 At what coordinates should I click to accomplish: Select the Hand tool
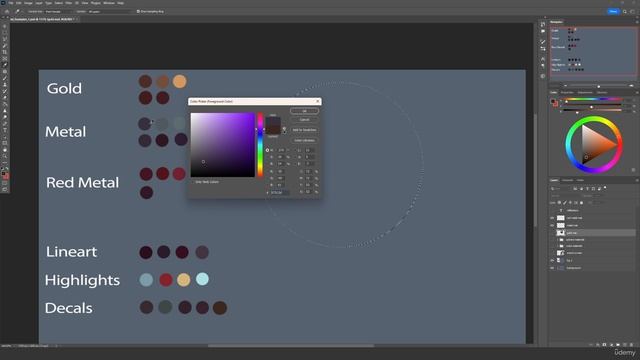[x=5, y=150]
